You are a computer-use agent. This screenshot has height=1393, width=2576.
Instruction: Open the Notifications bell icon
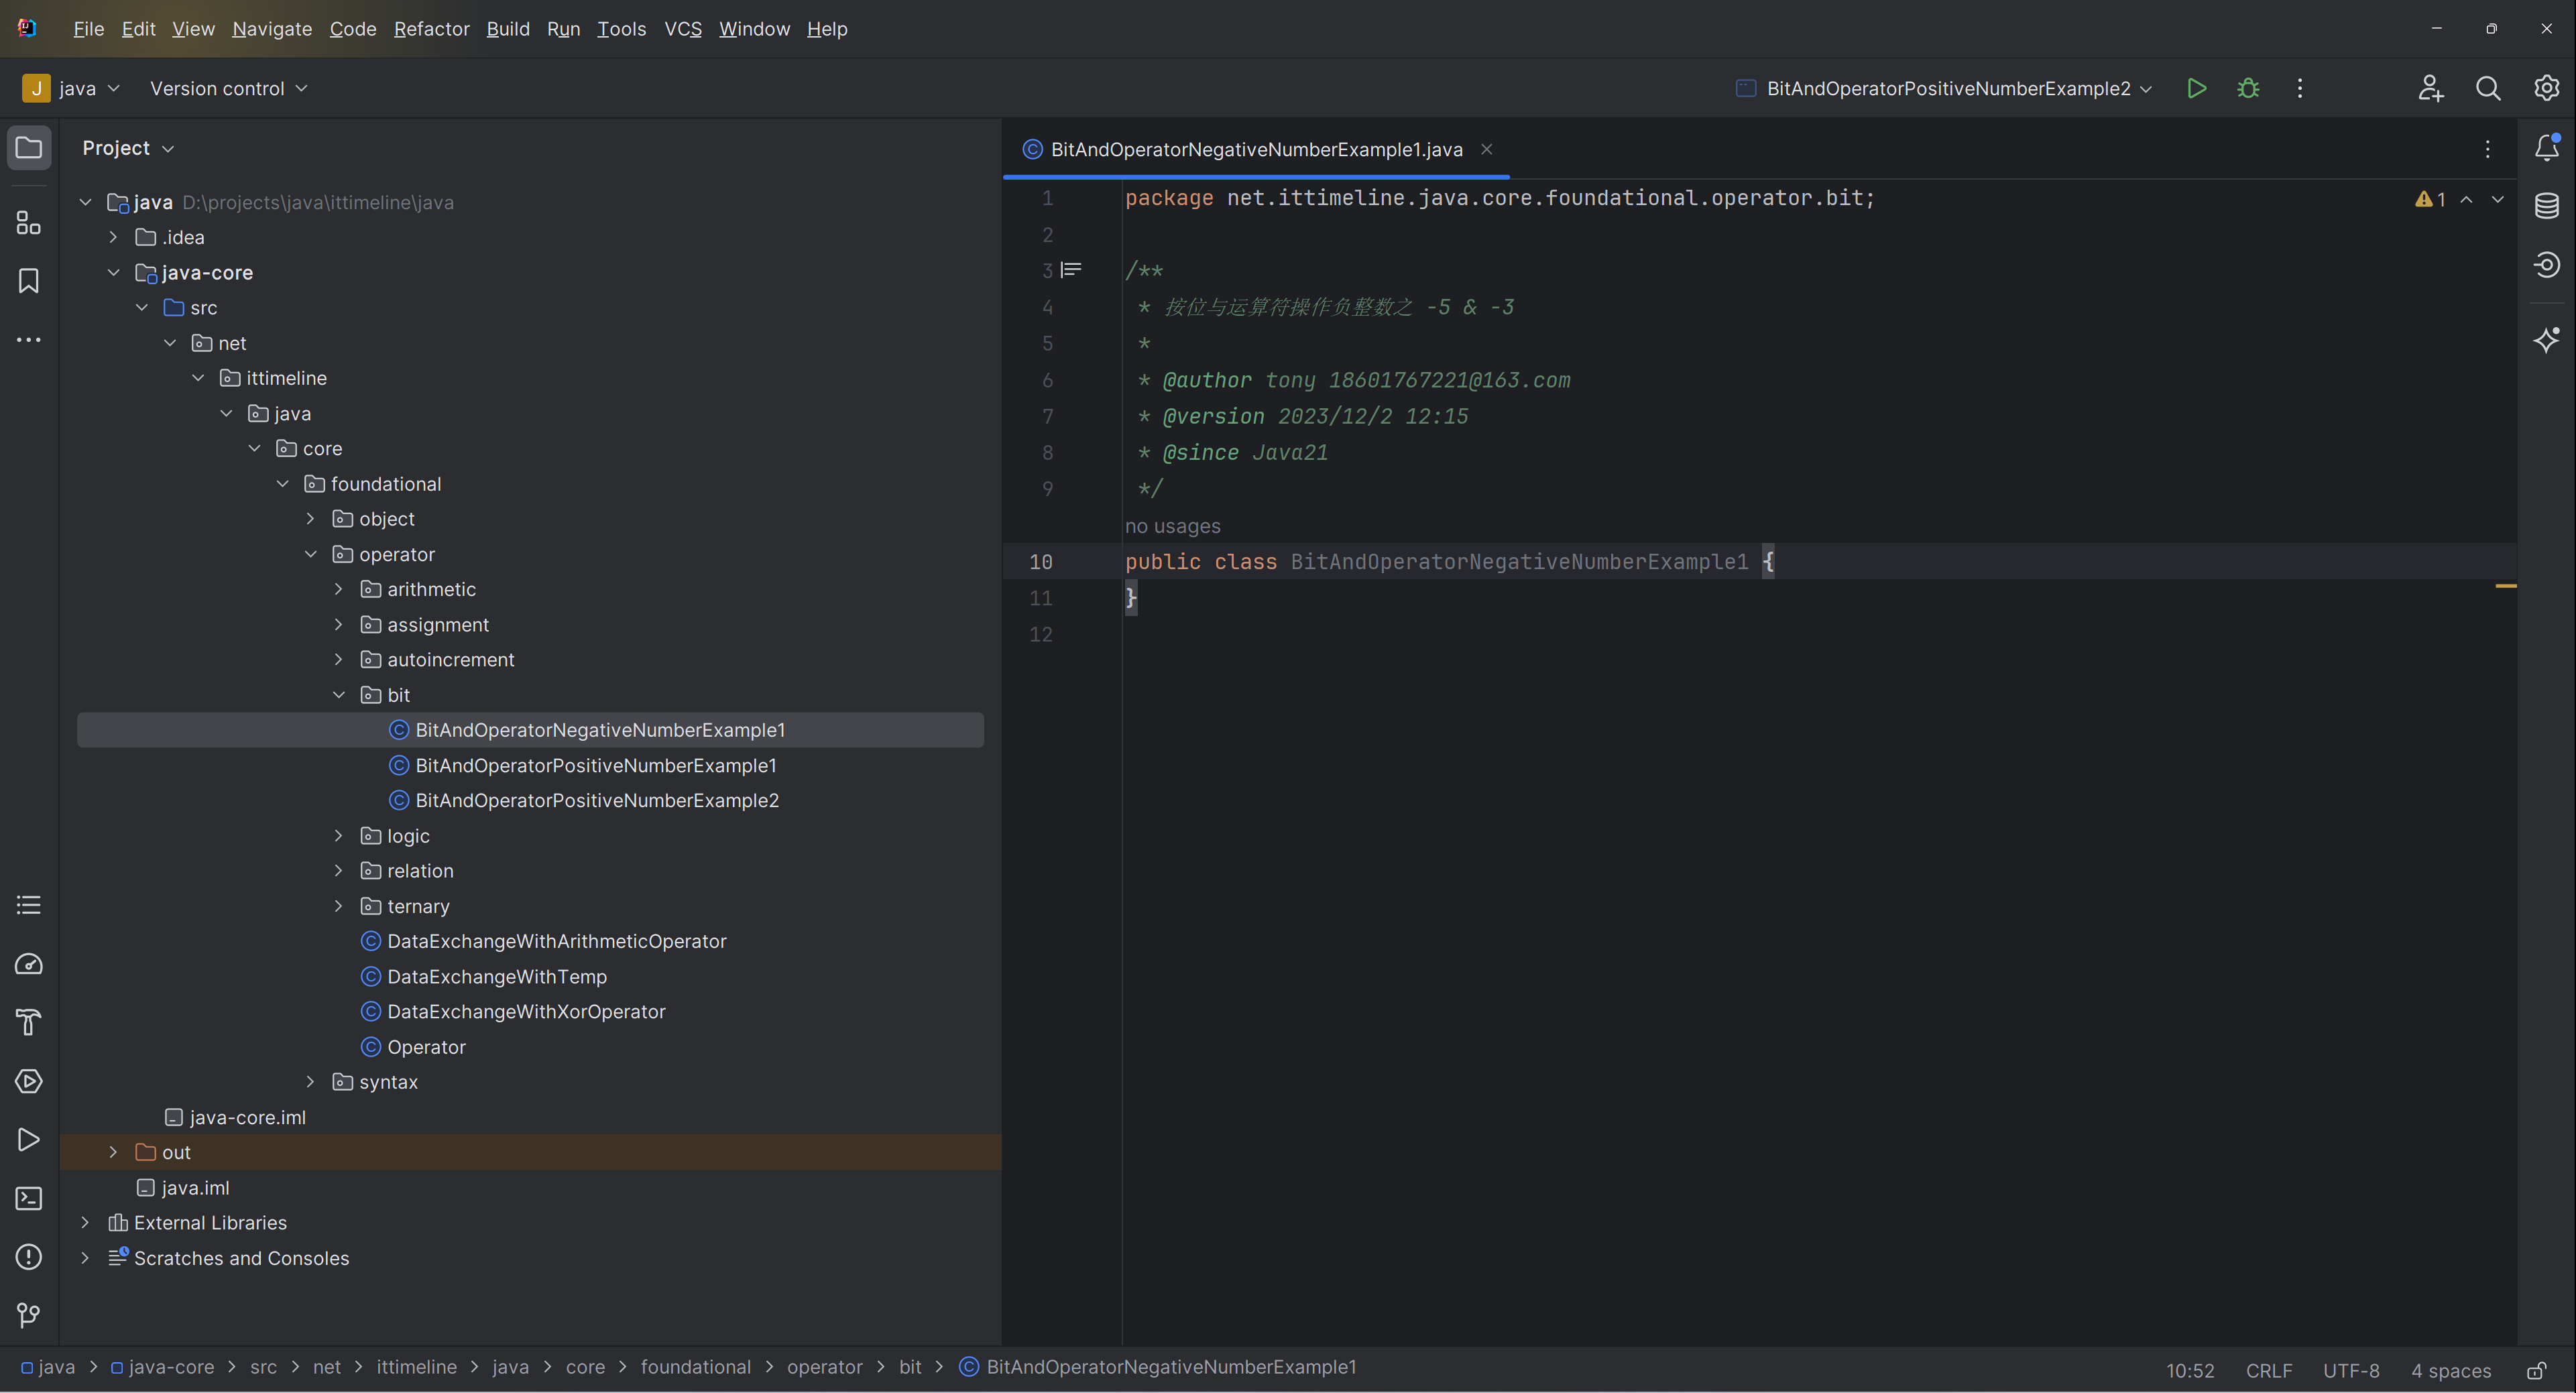click(2546, 148)
